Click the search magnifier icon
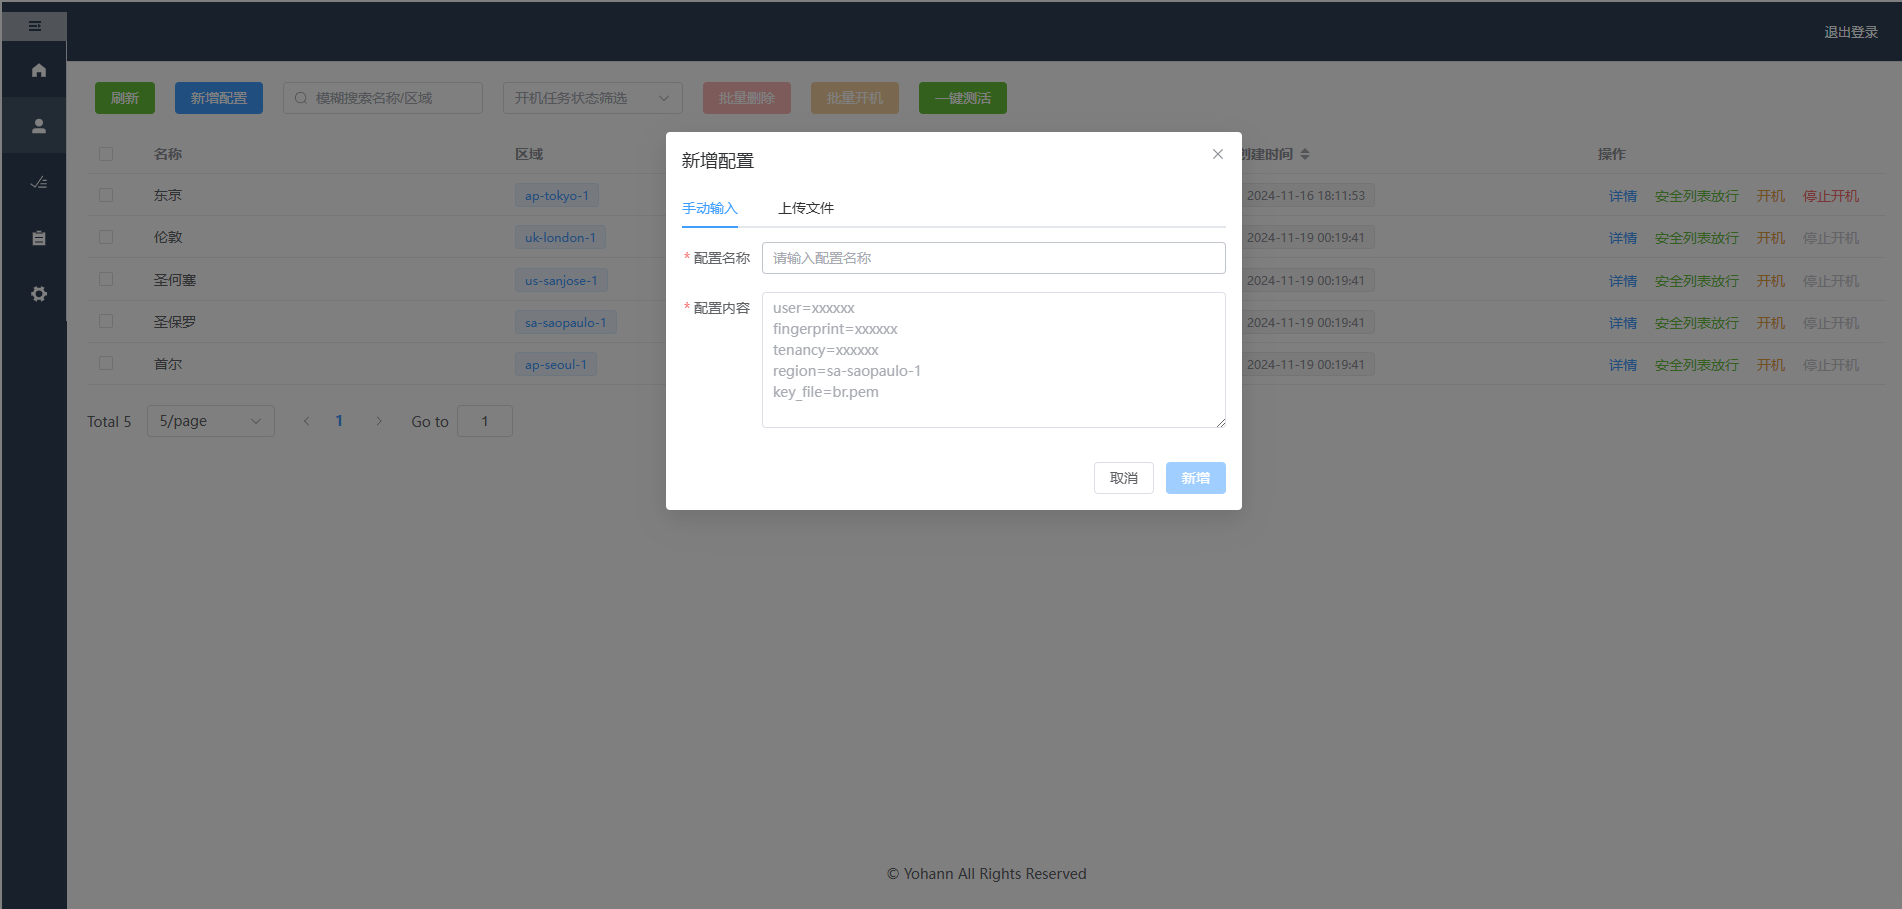This screenshot has height=909, width=1902. 300,98
